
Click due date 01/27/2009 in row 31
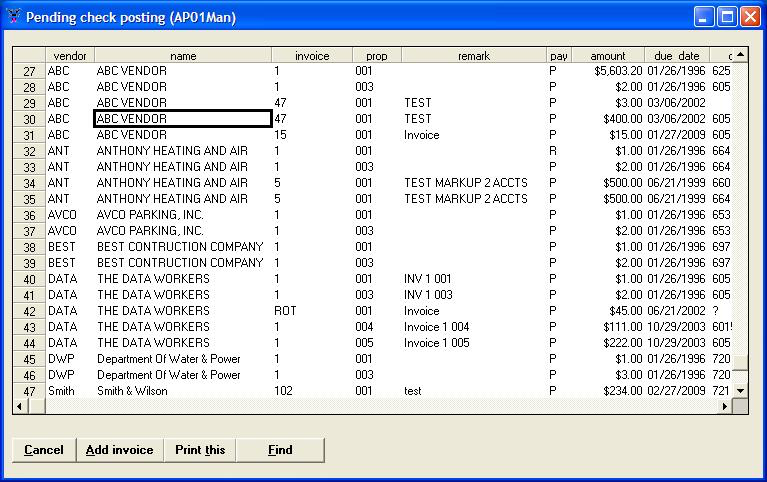(677, 135)
